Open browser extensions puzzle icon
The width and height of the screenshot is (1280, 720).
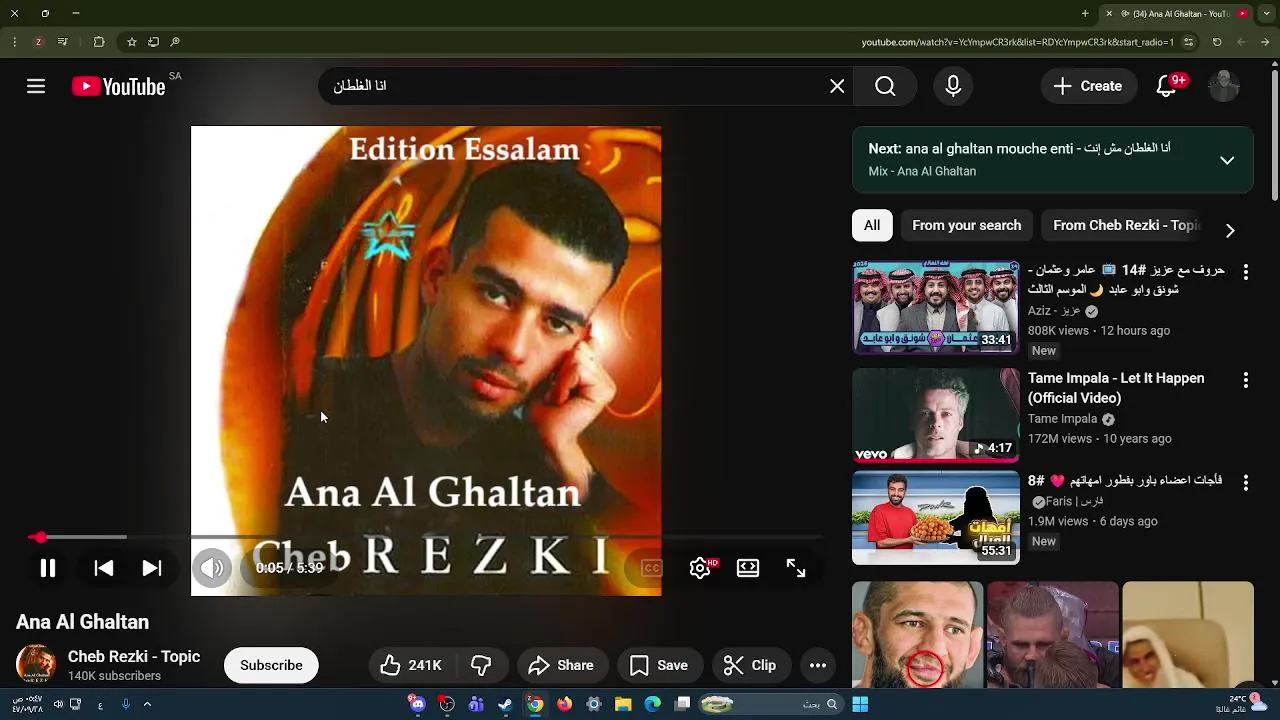pyautogui.click(x=98, y=42)
